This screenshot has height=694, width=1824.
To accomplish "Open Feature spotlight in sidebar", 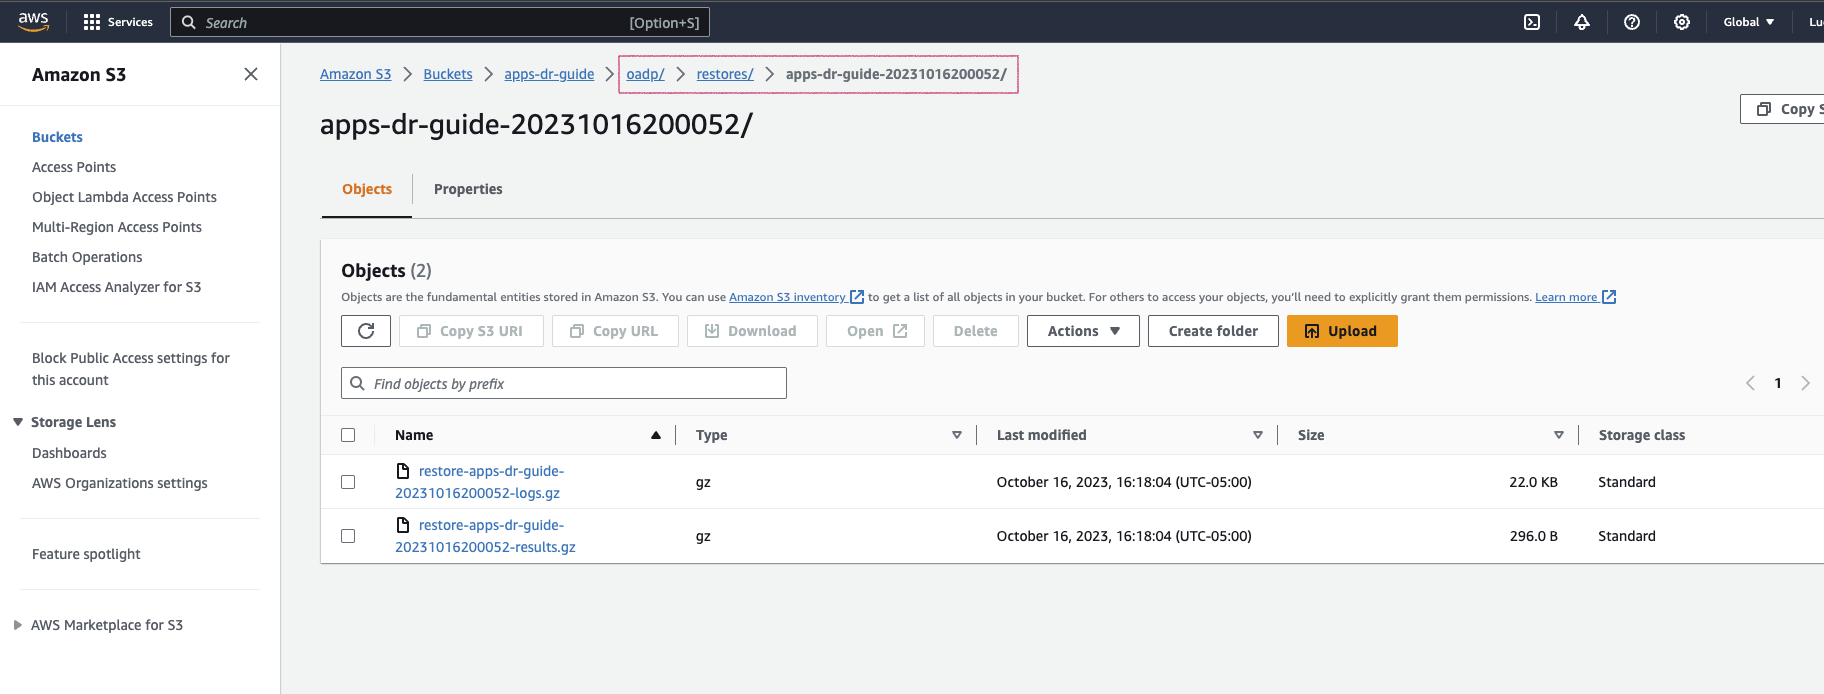I will pyautogui.click(x=86, y=554).
